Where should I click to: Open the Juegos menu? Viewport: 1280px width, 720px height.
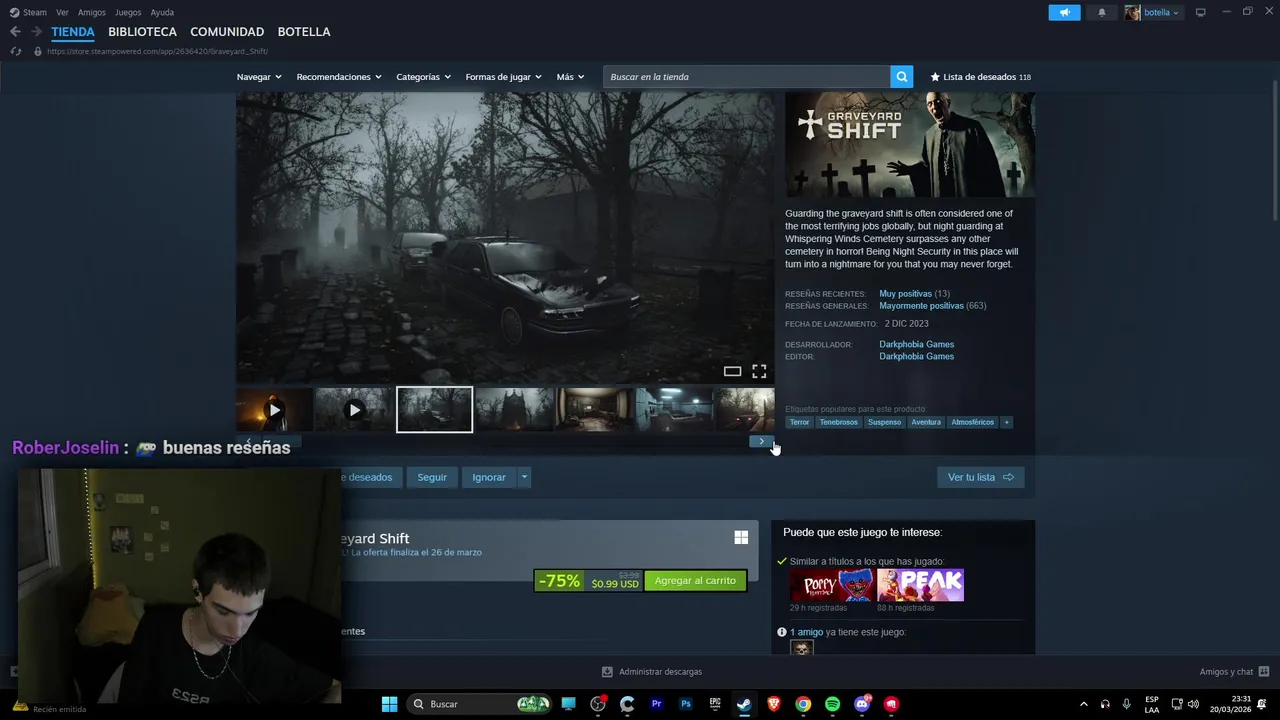coord(128,12)
